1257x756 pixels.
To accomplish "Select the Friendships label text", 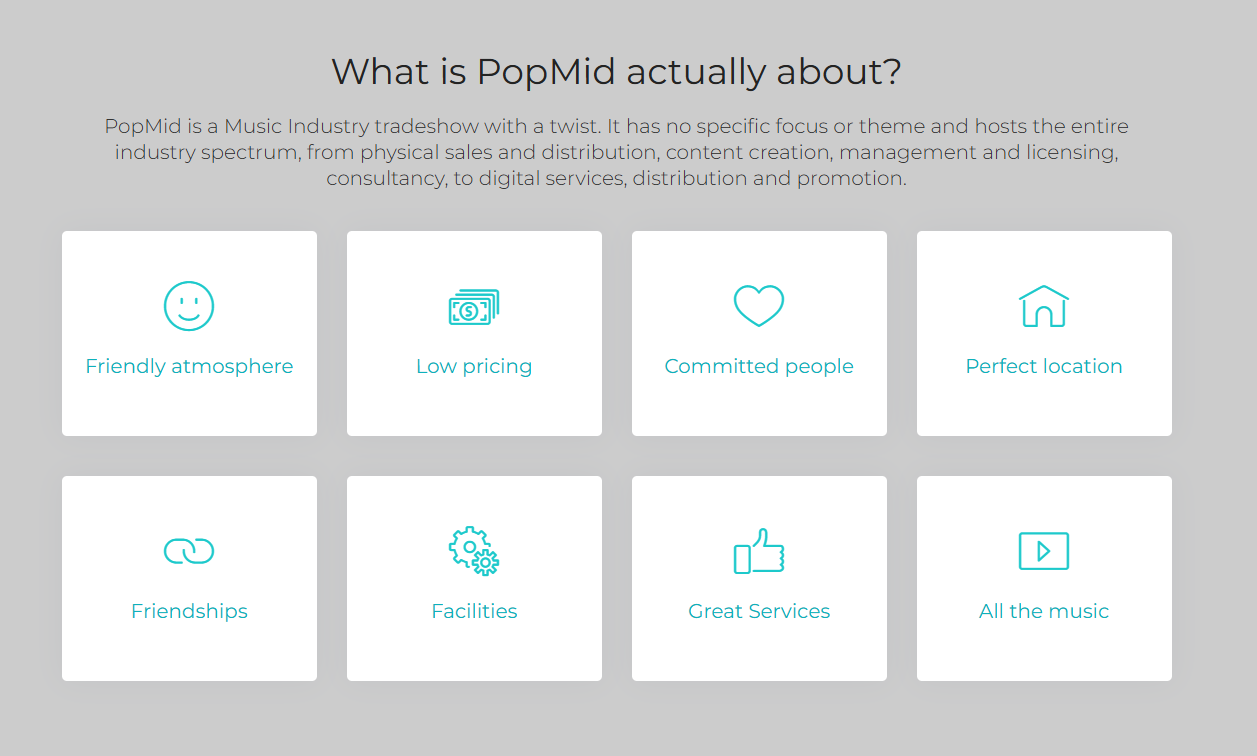I will point(189,611).
